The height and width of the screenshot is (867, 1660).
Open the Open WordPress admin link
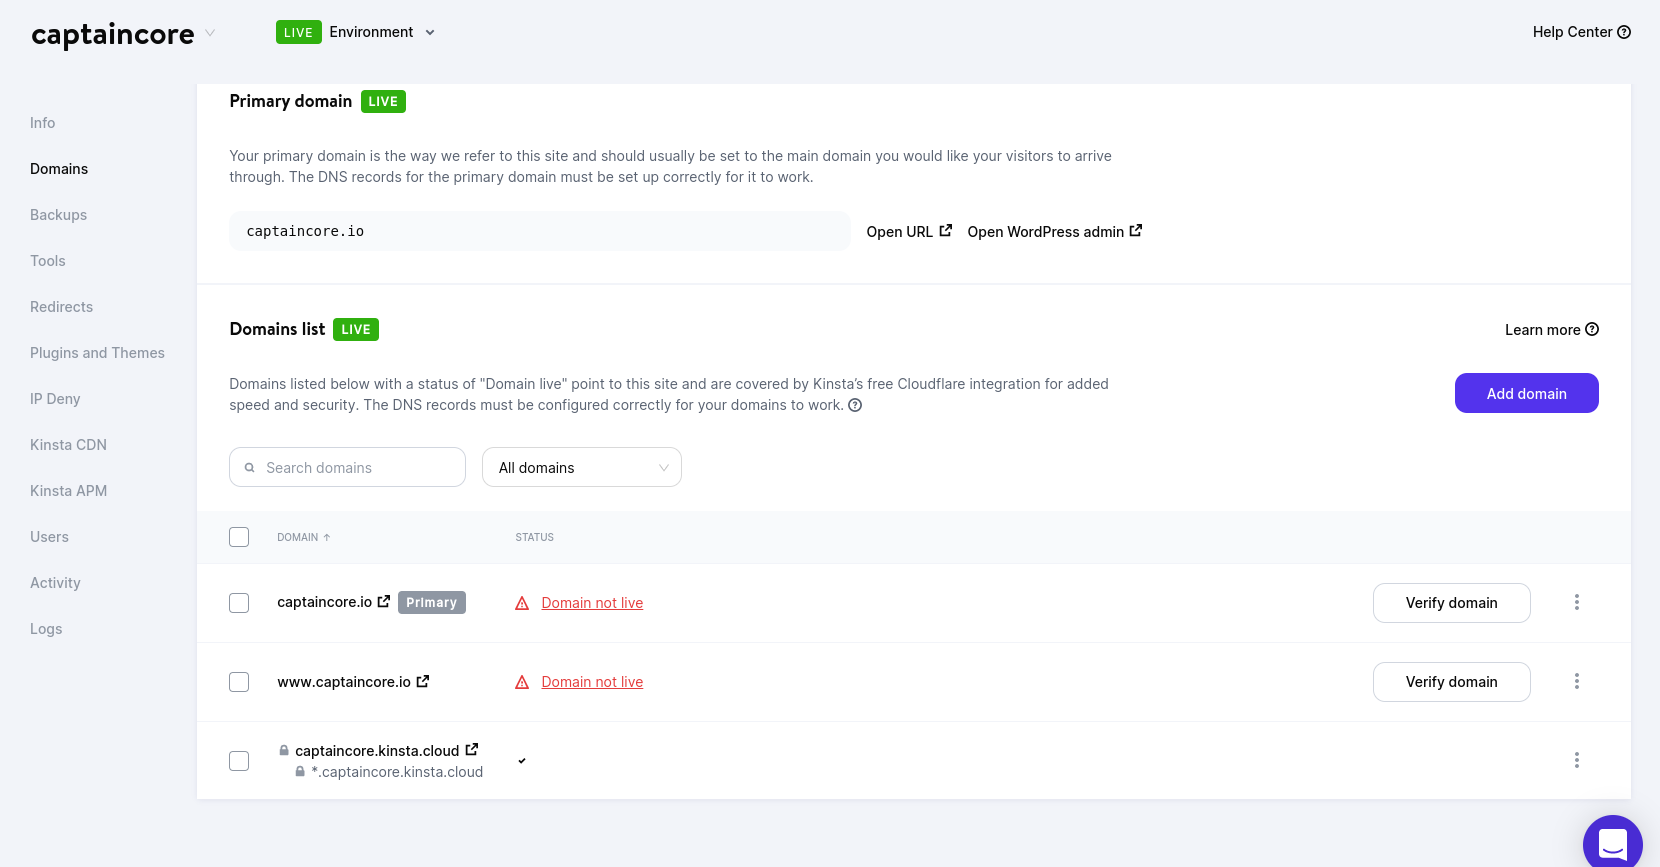coord(1054,231)
